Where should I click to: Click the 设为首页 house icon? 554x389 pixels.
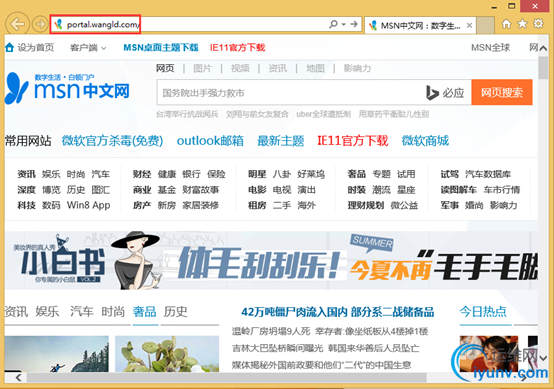(x=9, y=47)
